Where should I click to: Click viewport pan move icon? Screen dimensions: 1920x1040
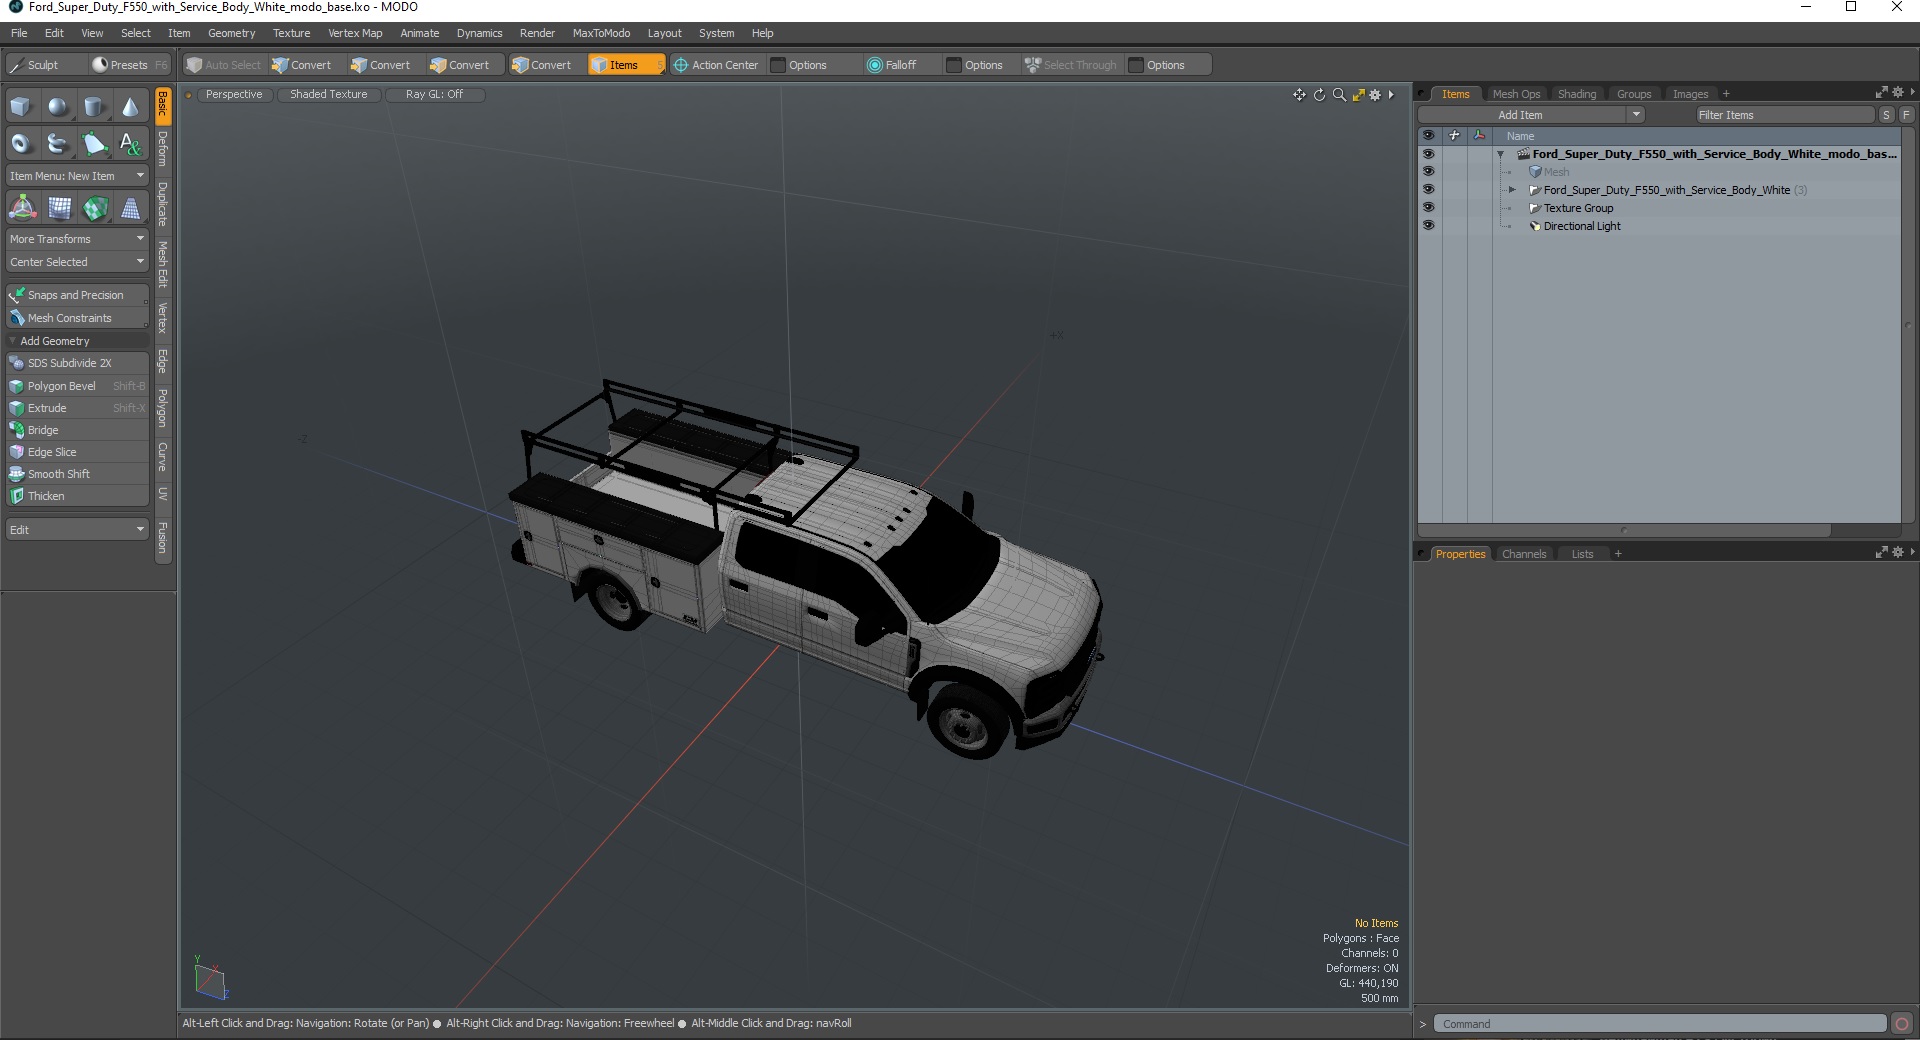click(1299, 95)
